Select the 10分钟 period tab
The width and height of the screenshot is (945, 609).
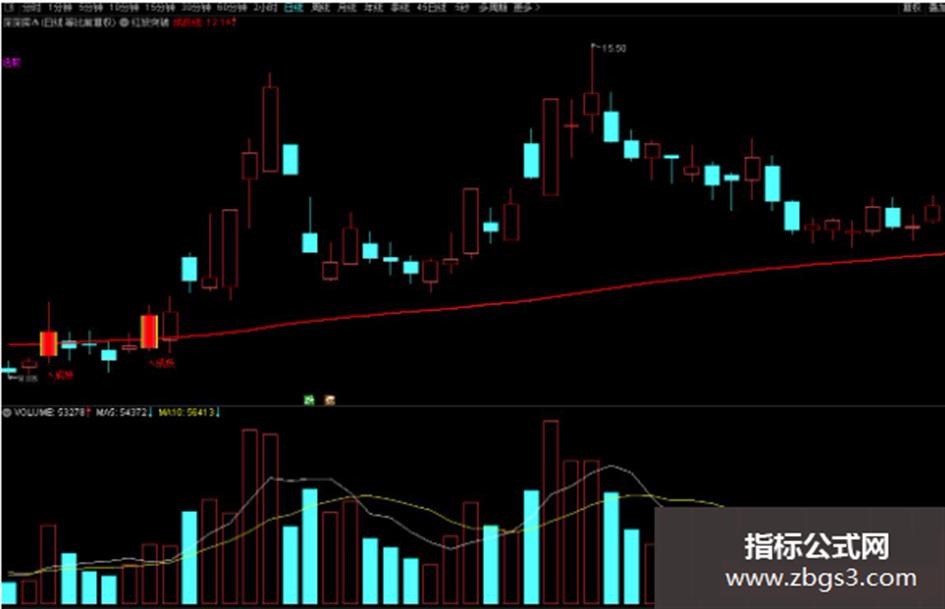123,8
